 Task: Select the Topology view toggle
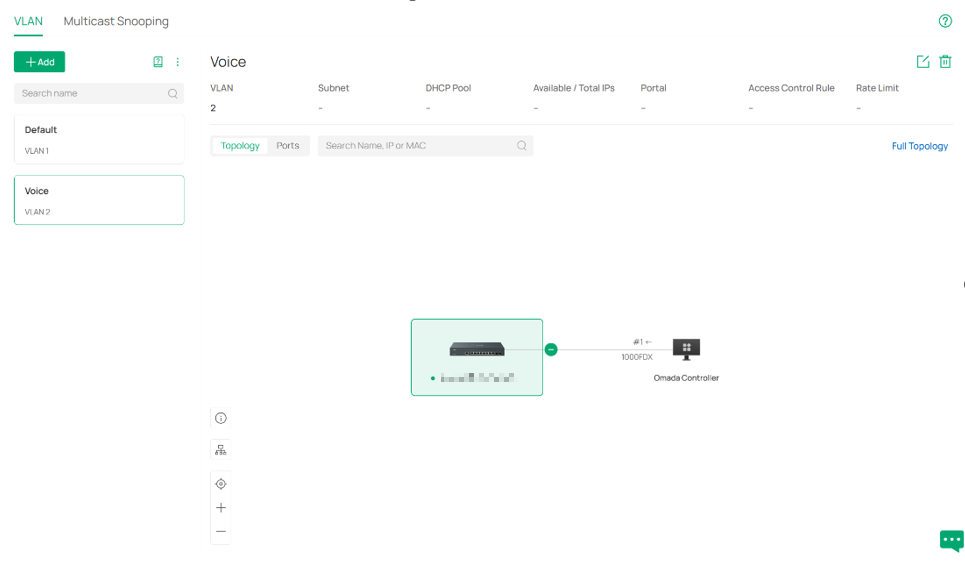240,146
